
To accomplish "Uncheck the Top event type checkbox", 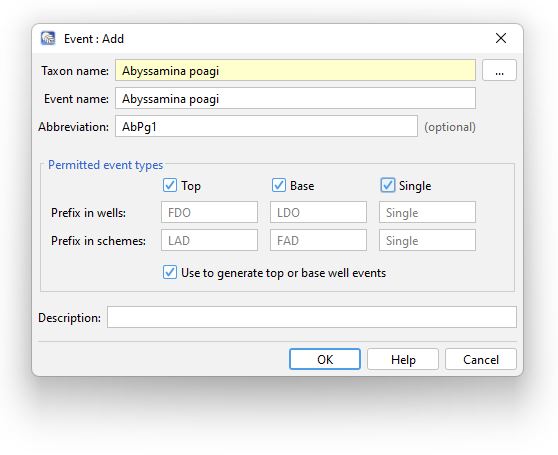I will click(x=170, y=185).
